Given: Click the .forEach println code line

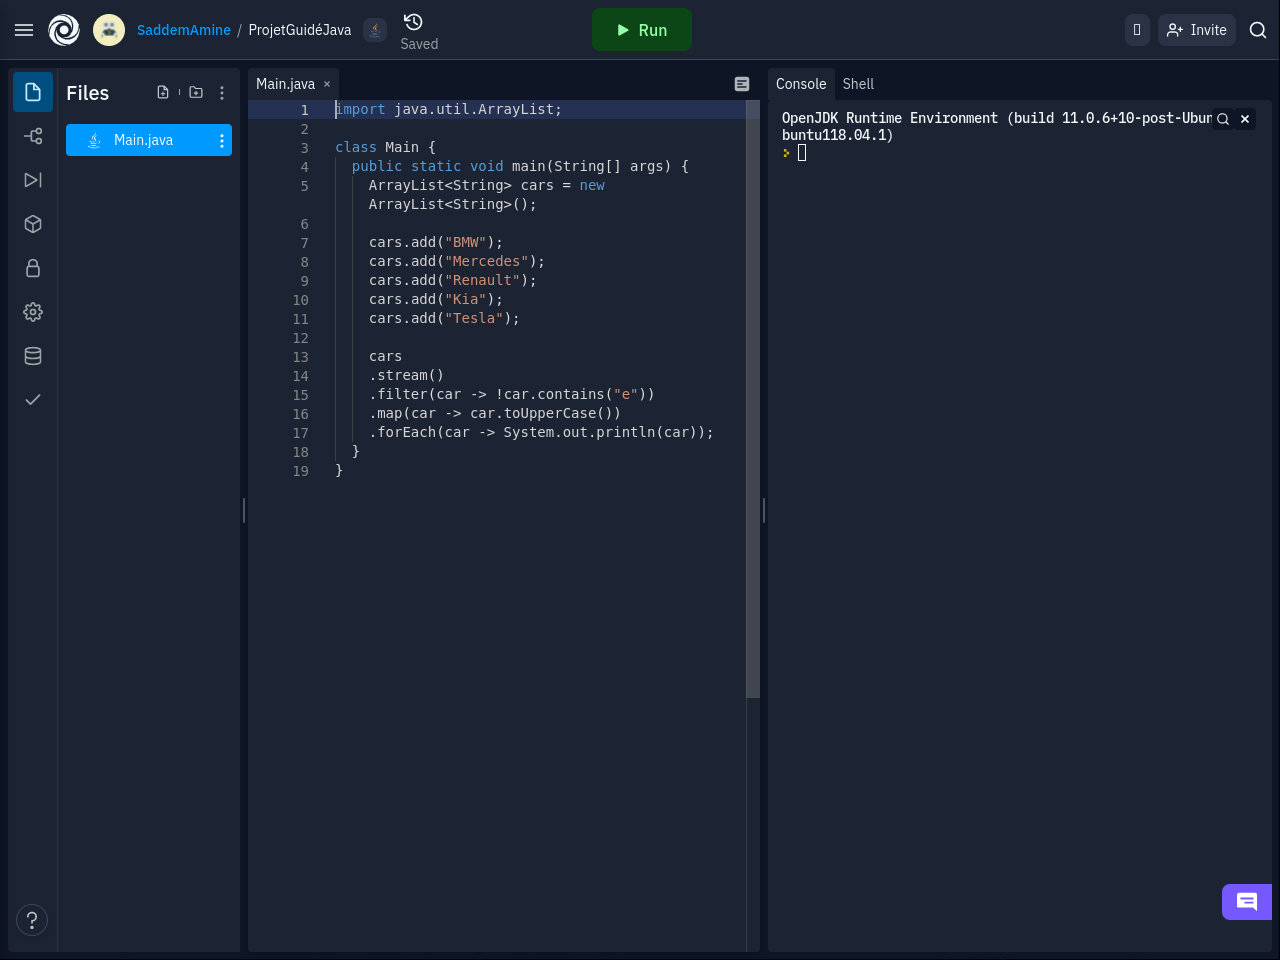Looking at the screenshot, I should (x=541, y=432).
